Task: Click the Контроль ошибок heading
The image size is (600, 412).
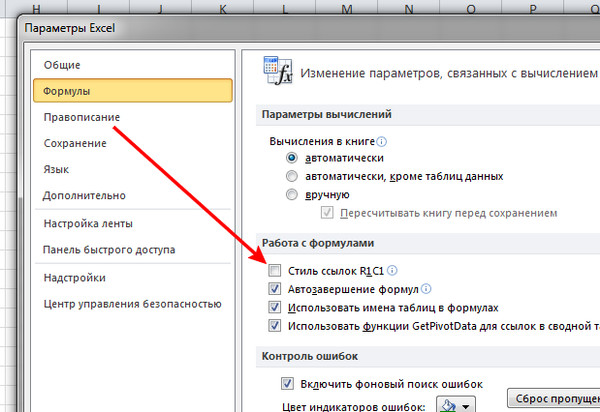Action: tap(310, 356)
